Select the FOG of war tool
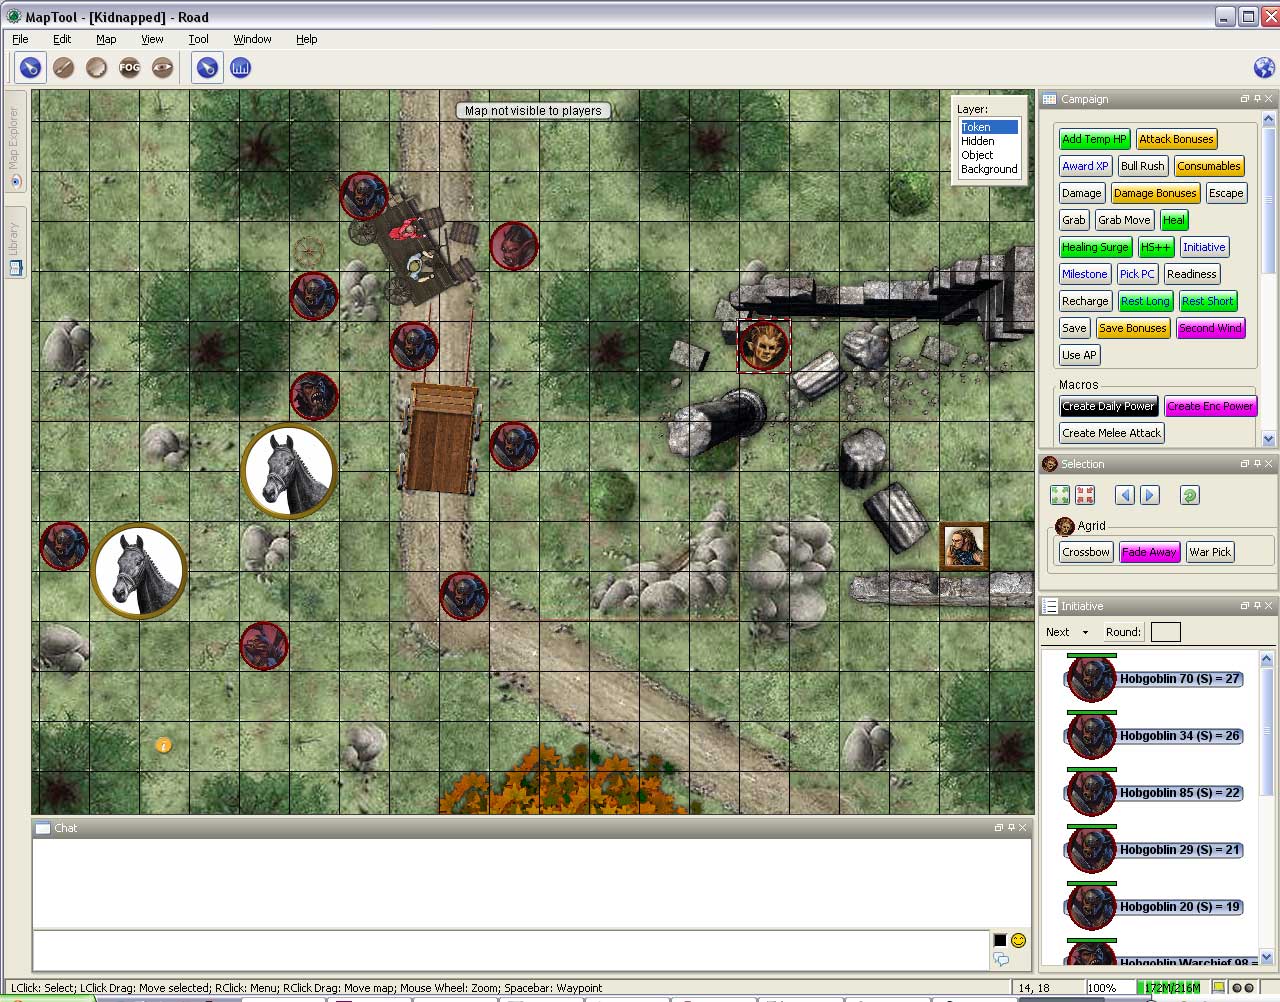Screen dimensions: 1280x1002 (129, 68)
